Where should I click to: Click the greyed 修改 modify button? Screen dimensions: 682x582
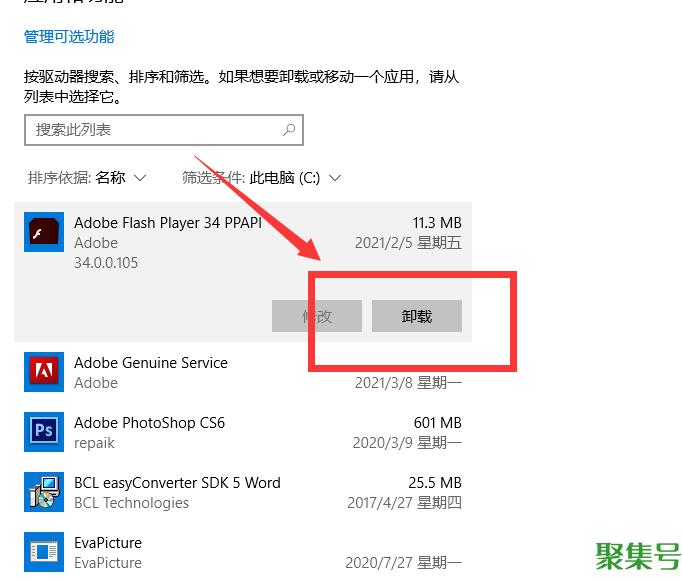point(317,316)
